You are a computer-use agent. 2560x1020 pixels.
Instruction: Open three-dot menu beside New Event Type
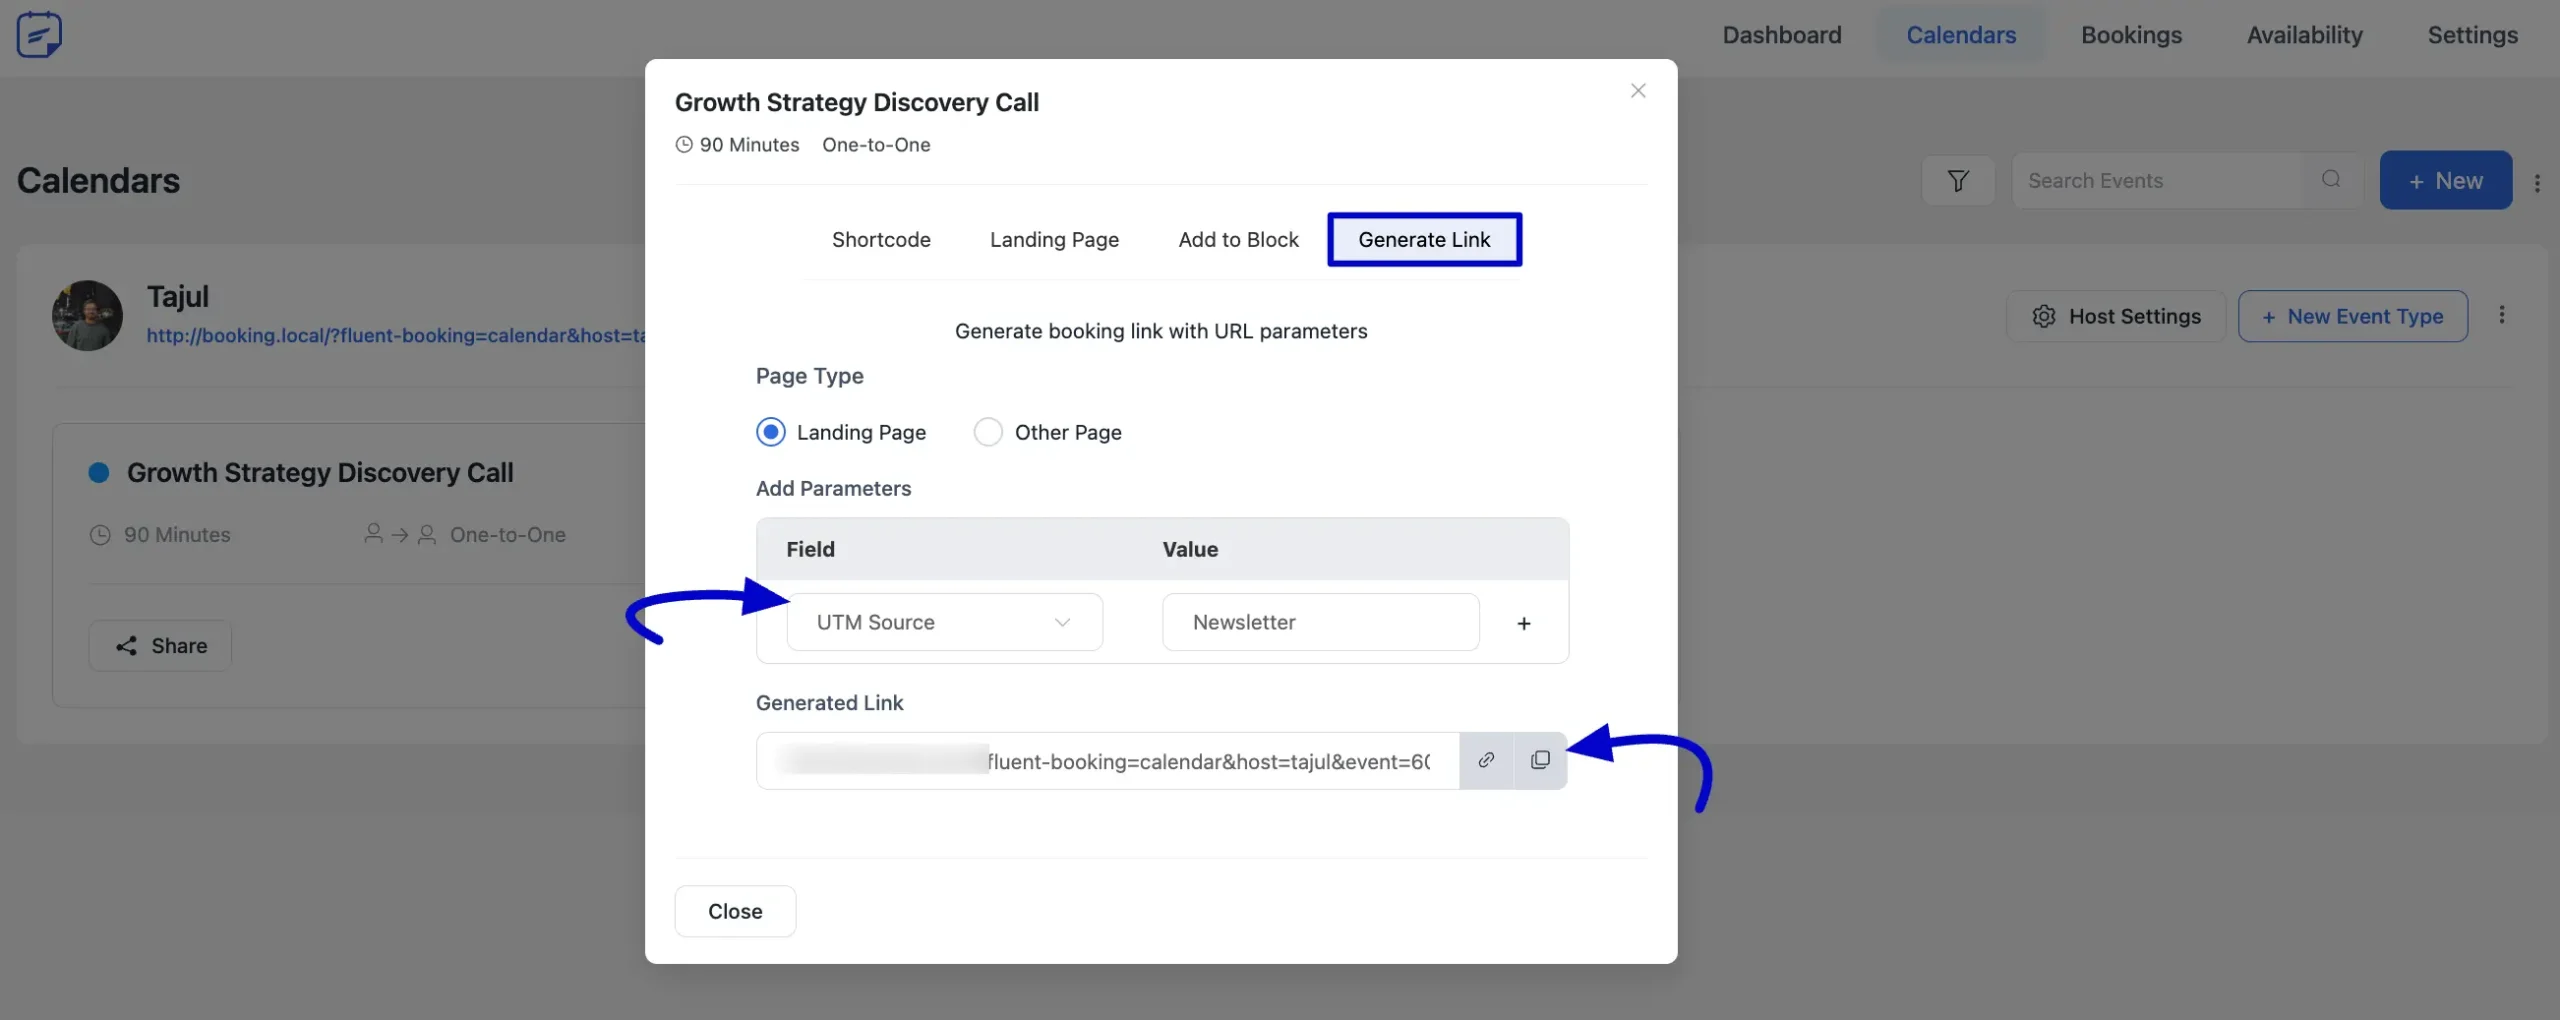pos(2501,315)
